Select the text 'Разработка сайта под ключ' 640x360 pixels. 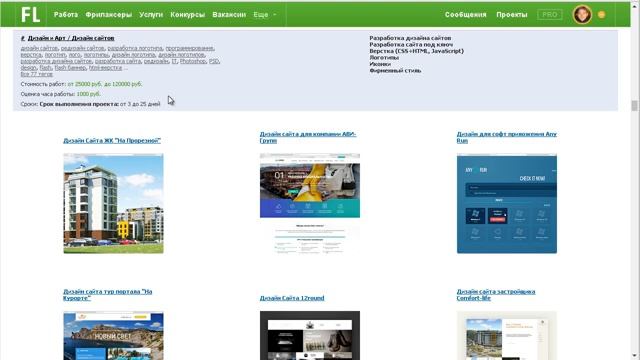[411, 44]
